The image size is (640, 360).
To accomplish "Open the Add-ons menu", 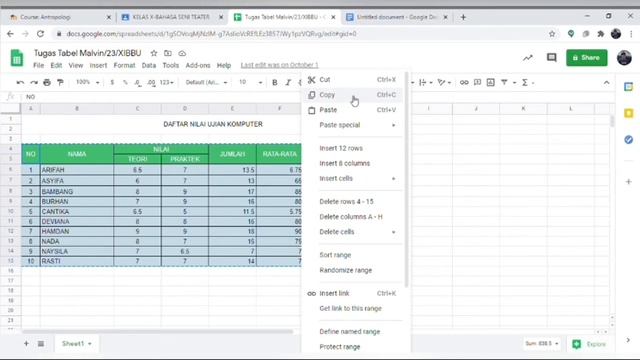I will (x=198, y=65).
